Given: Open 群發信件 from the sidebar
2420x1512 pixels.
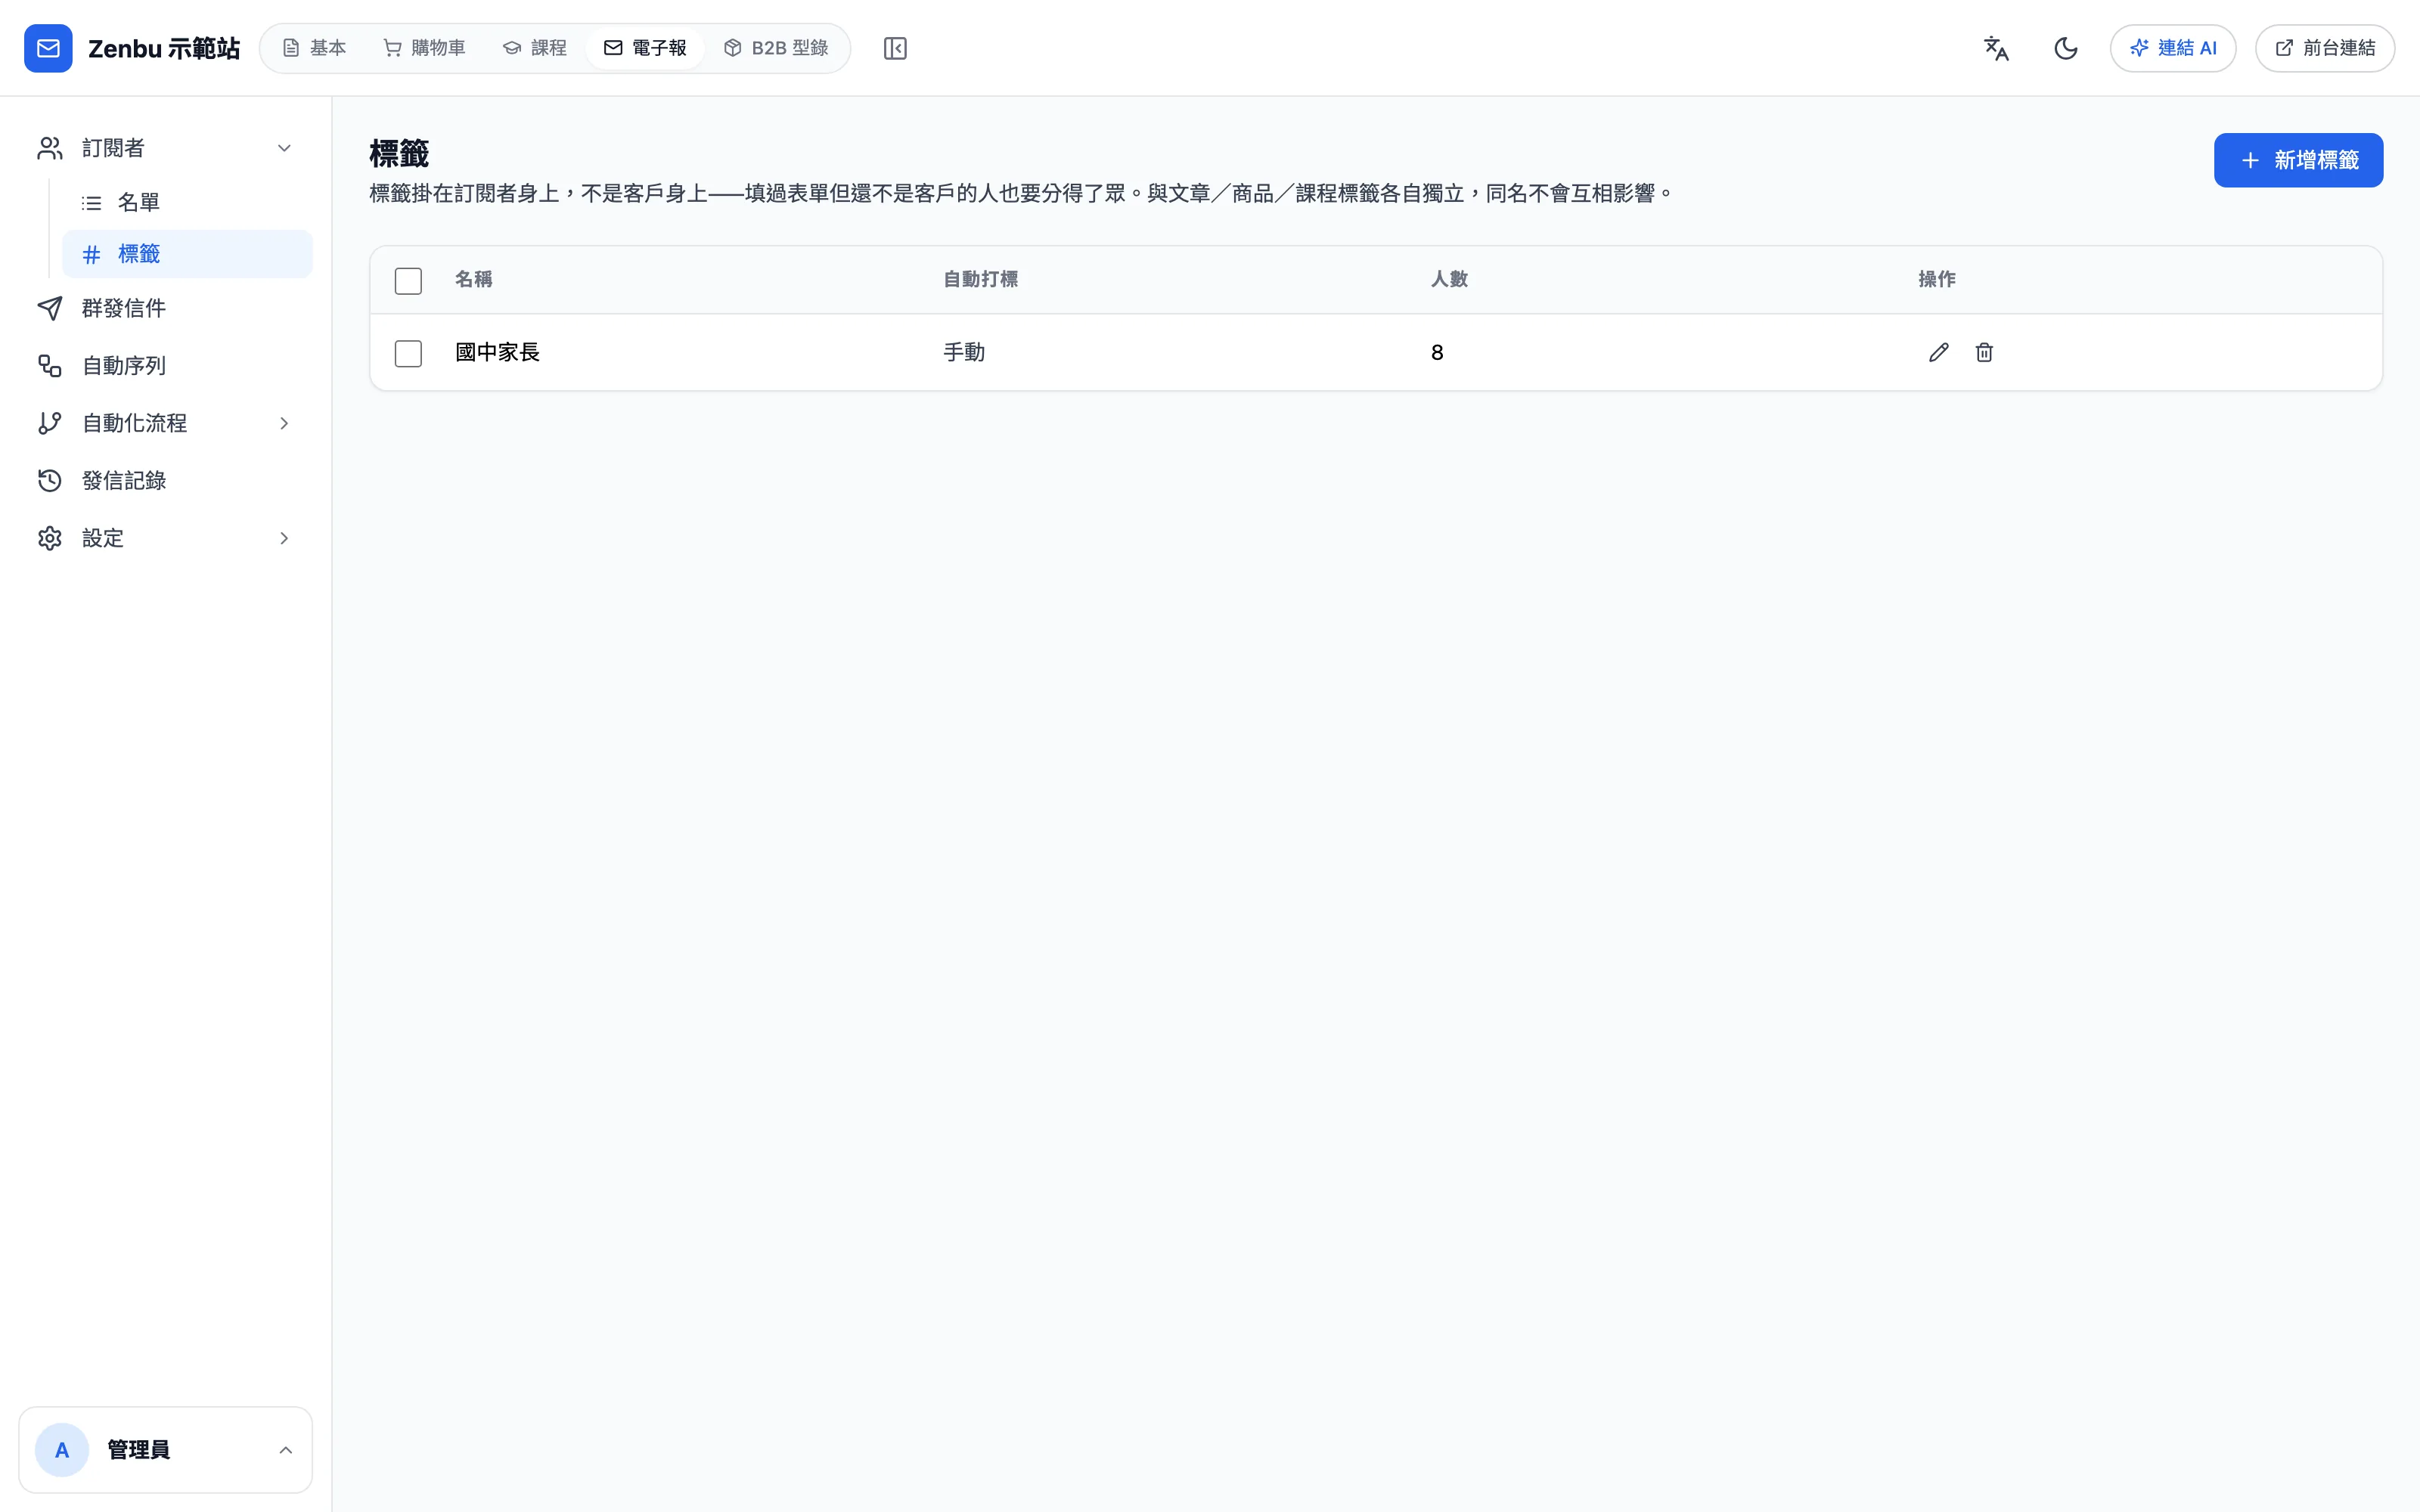Looking at the screenshot, I should click(x=166, y=308).
